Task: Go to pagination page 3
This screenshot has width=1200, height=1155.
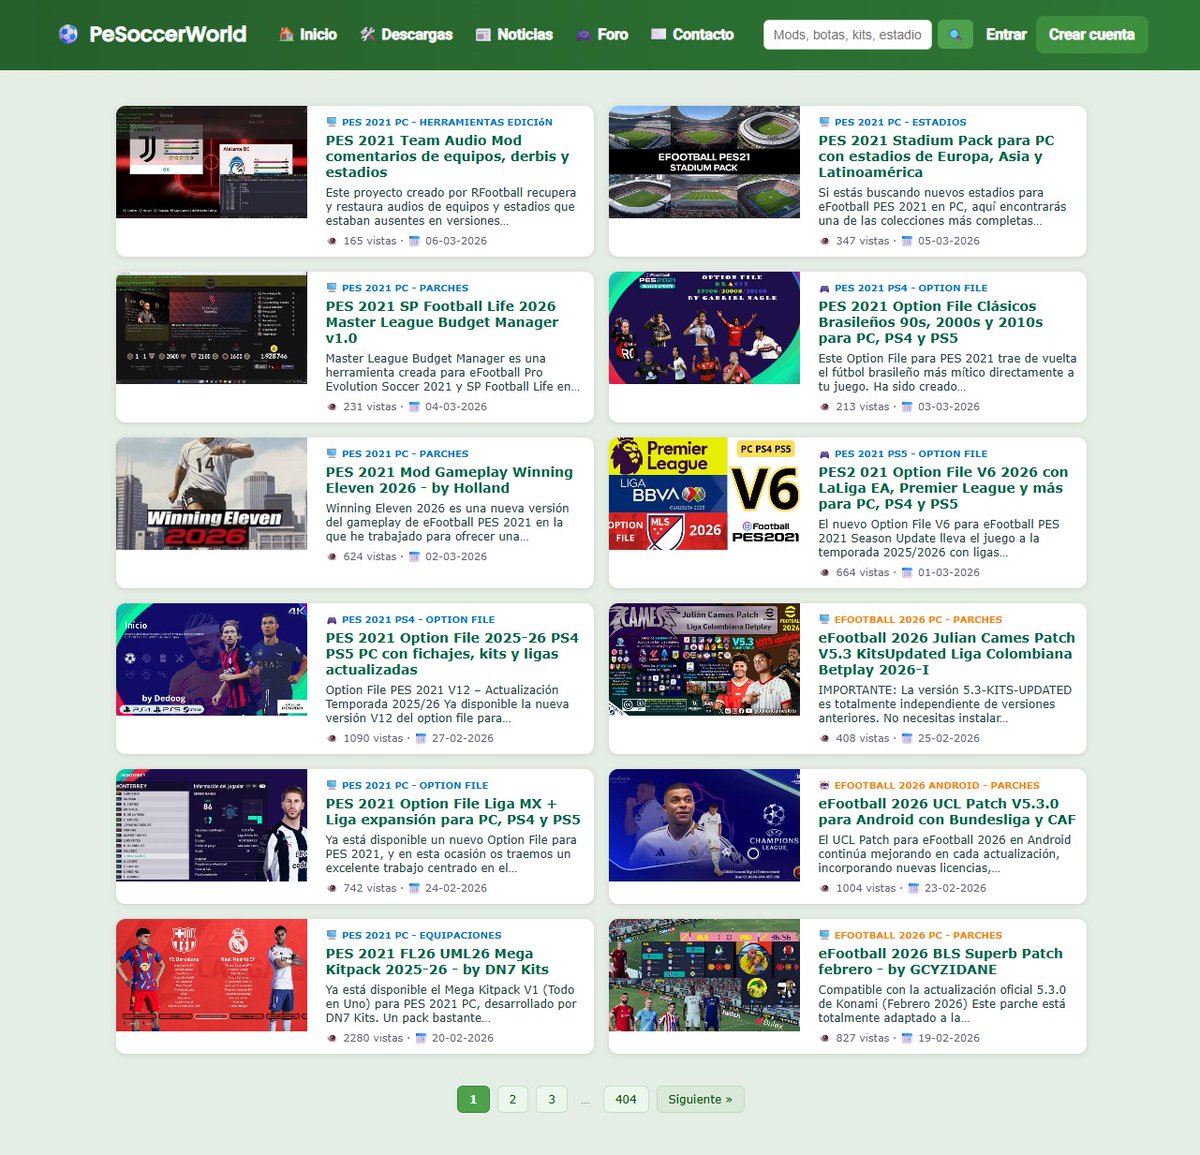Action: tap(552, 1099)
